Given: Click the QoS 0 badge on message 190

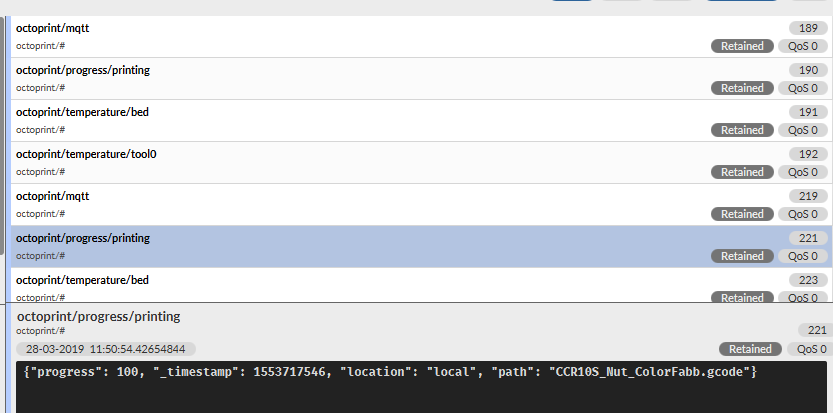Looking at the screenshot, I should tap(803, 88).
